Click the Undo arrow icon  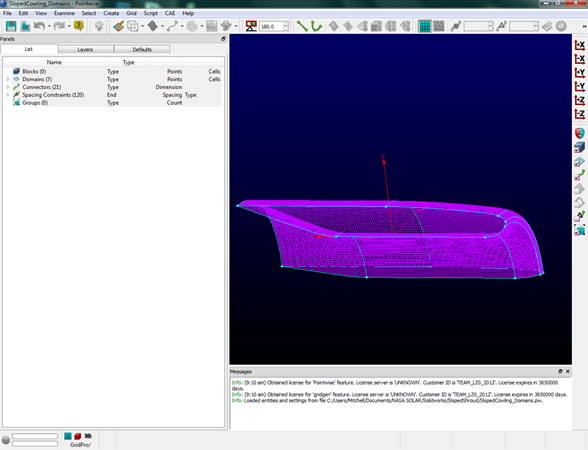coord(39,26)
